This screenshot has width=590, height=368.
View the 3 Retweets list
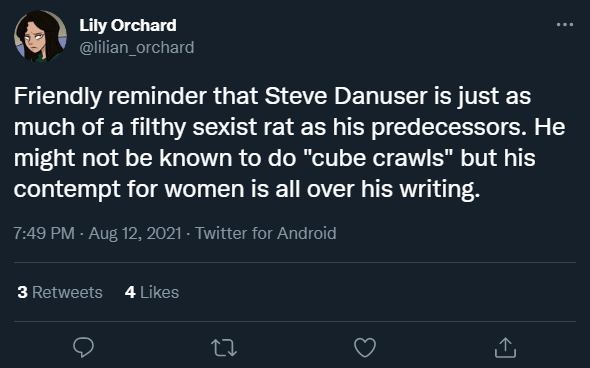[60, 292]
